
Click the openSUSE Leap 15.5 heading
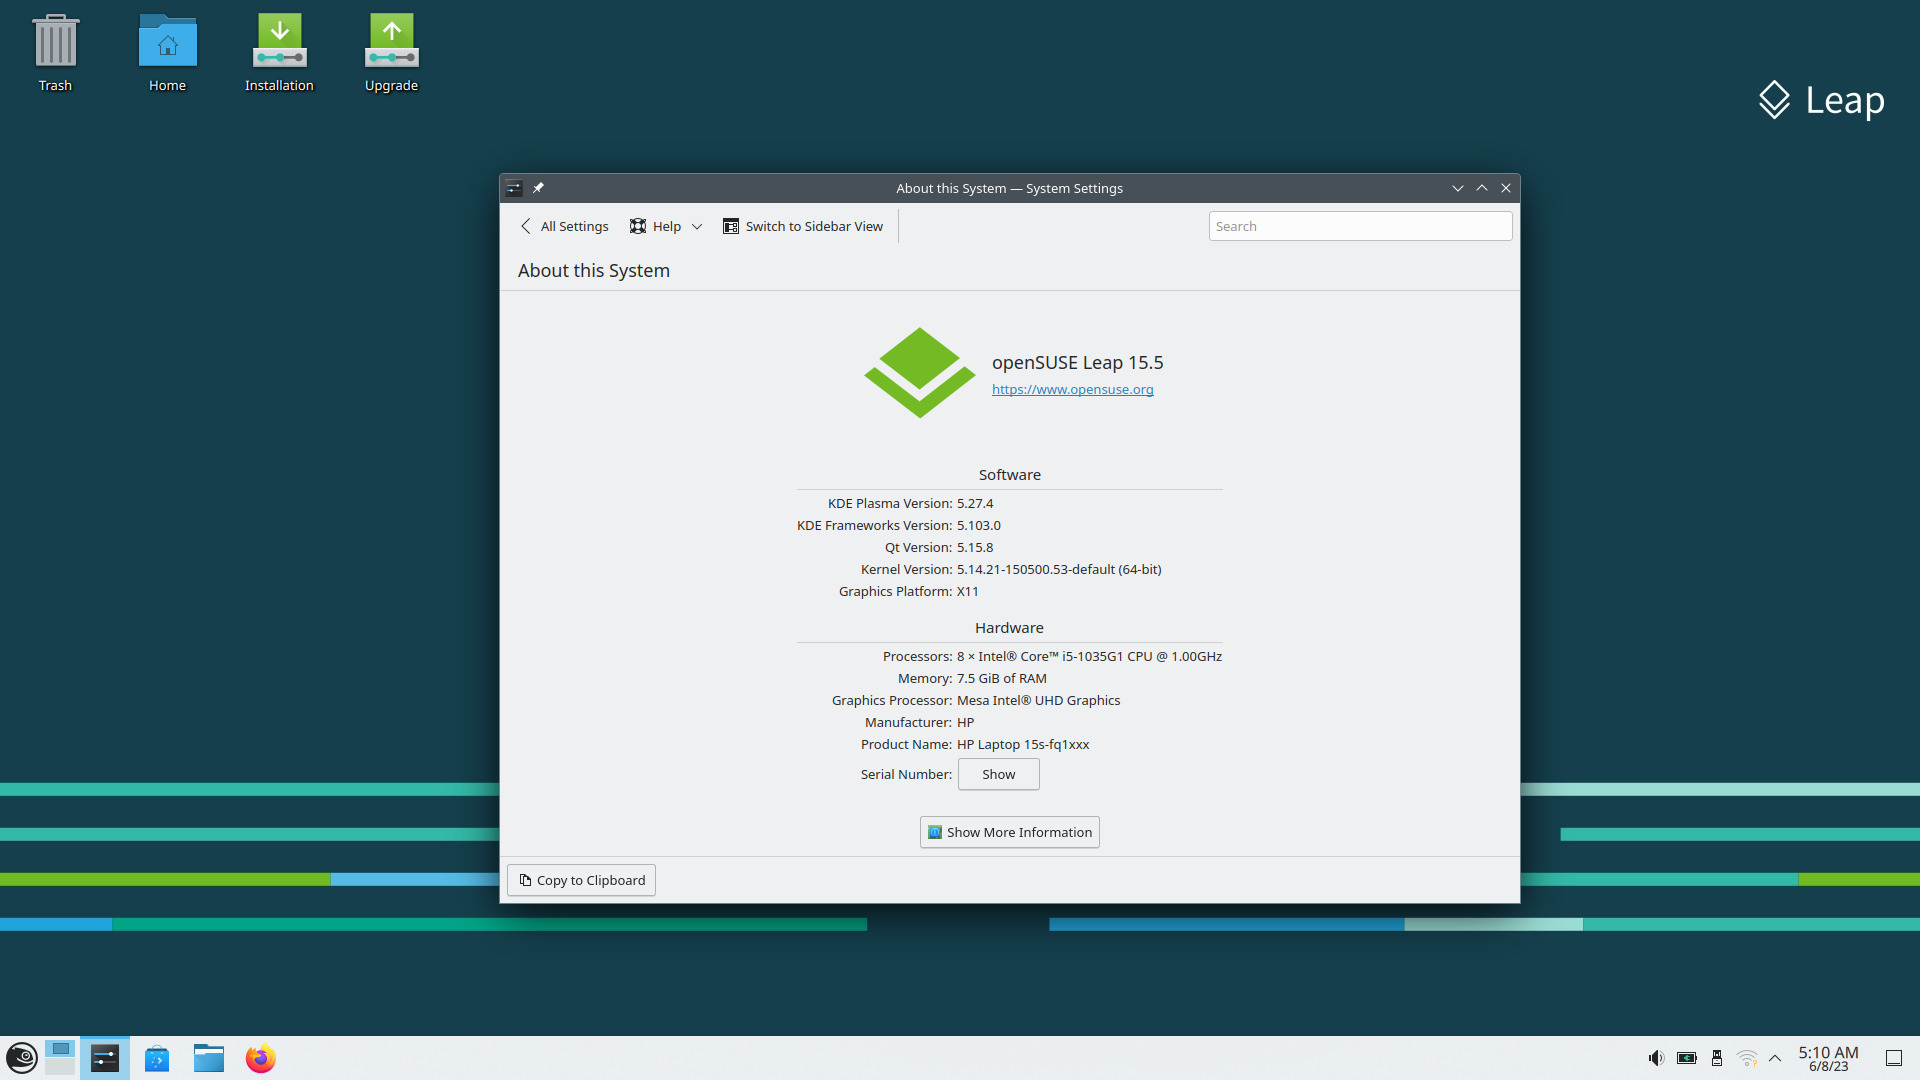[1077, 363]
